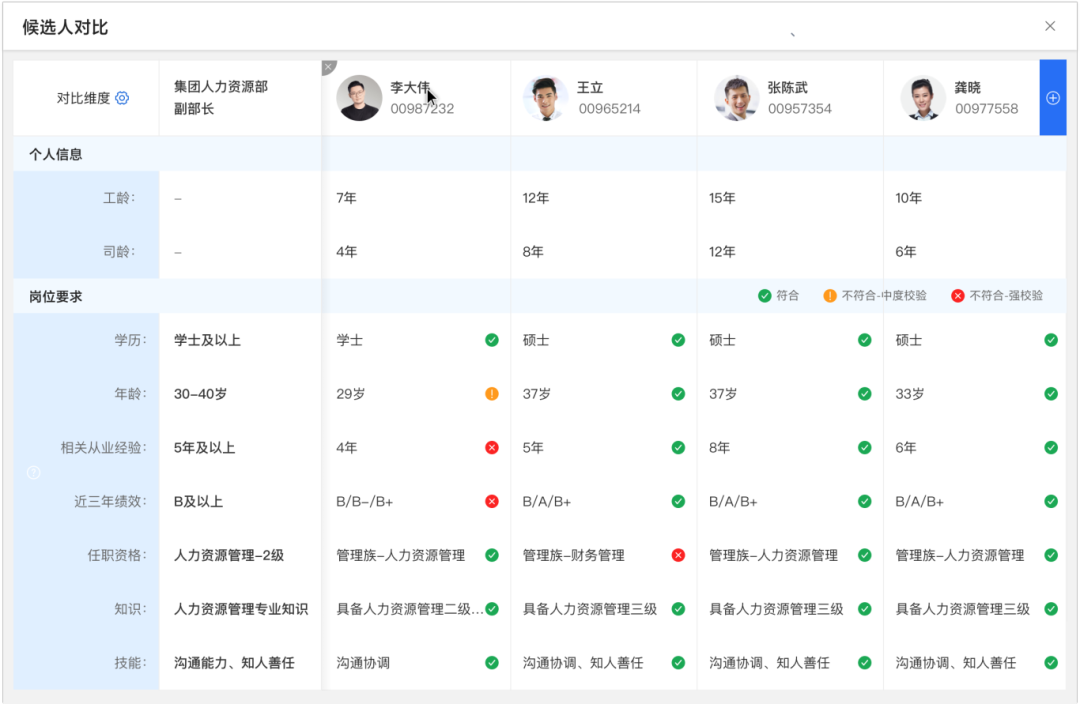Viewport: 1080px width, 704px height.
Task: Collapse the 个人信息 section header
Action: [x=56, y=155]
